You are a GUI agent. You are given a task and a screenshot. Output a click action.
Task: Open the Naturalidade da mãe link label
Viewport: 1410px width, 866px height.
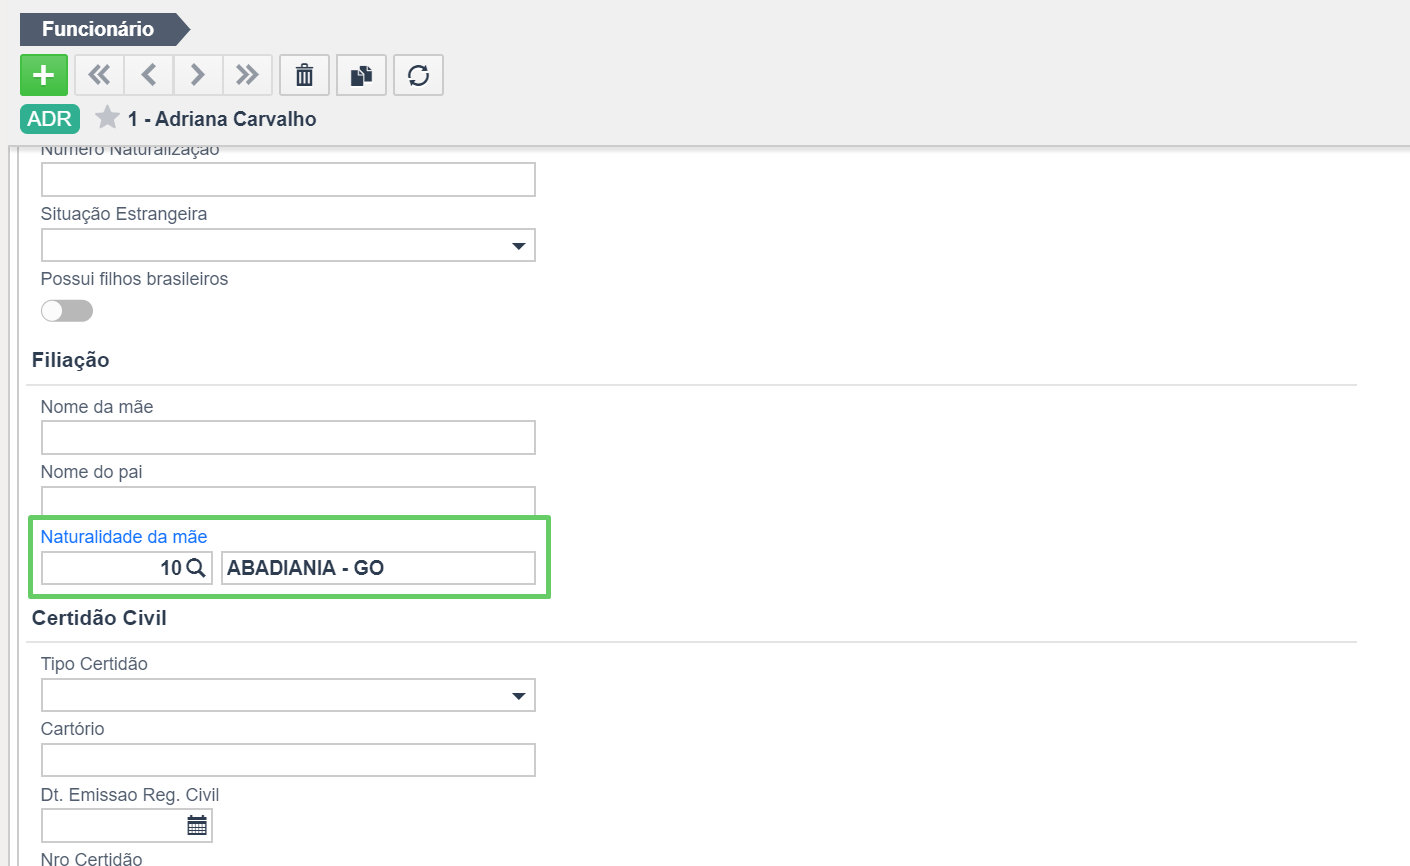[124, 537]
